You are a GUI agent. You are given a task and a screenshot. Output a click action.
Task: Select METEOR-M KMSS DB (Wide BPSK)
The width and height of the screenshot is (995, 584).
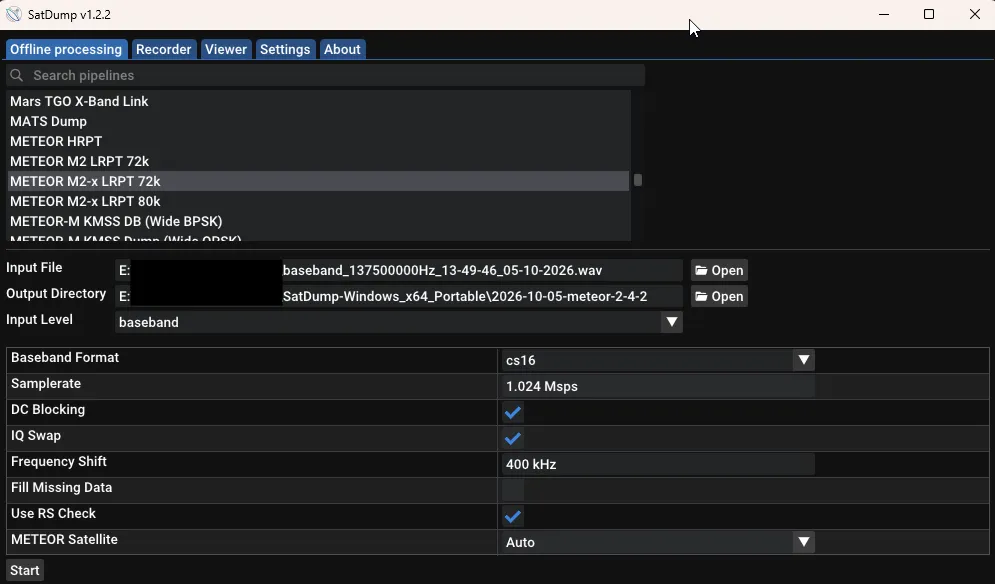point(319,222)
